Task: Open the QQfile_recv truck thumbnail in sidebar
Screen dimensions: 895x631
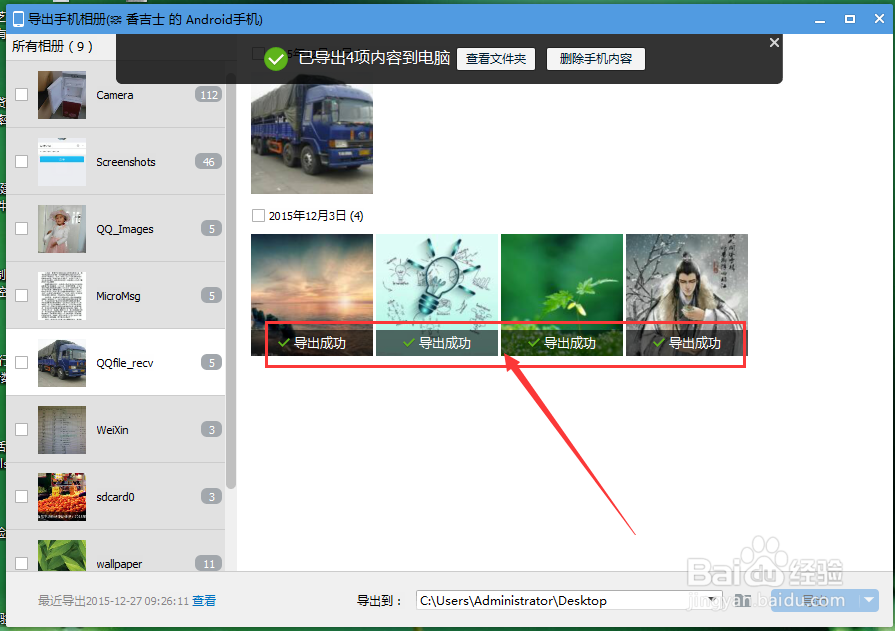Action: coord(62,363)
